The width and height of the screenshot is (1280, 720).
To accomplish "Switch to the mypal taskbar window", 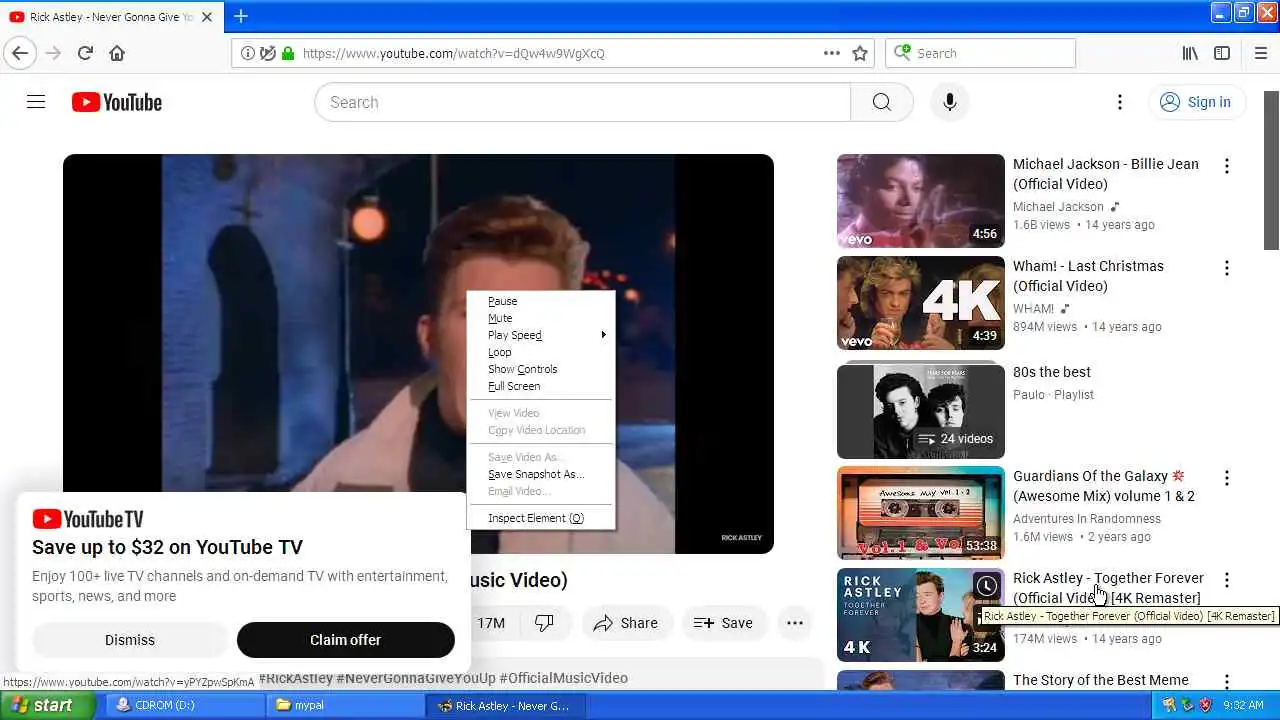I will point(345,705).
